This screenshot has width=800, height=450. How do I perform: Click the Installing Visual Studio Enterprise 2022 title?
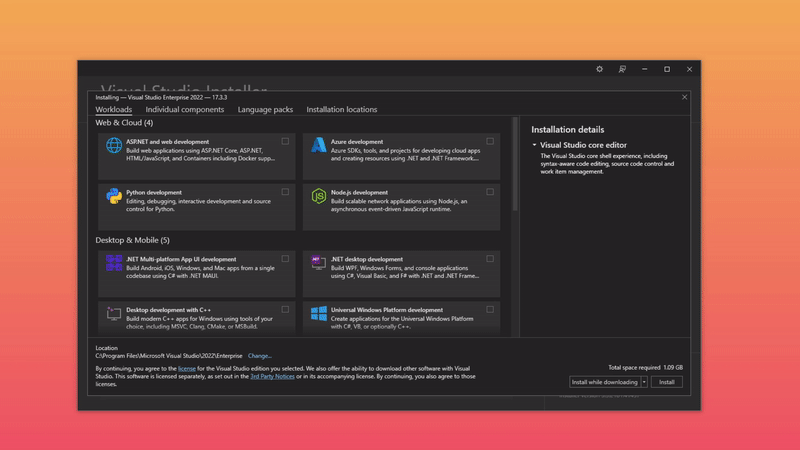[161, 97]
